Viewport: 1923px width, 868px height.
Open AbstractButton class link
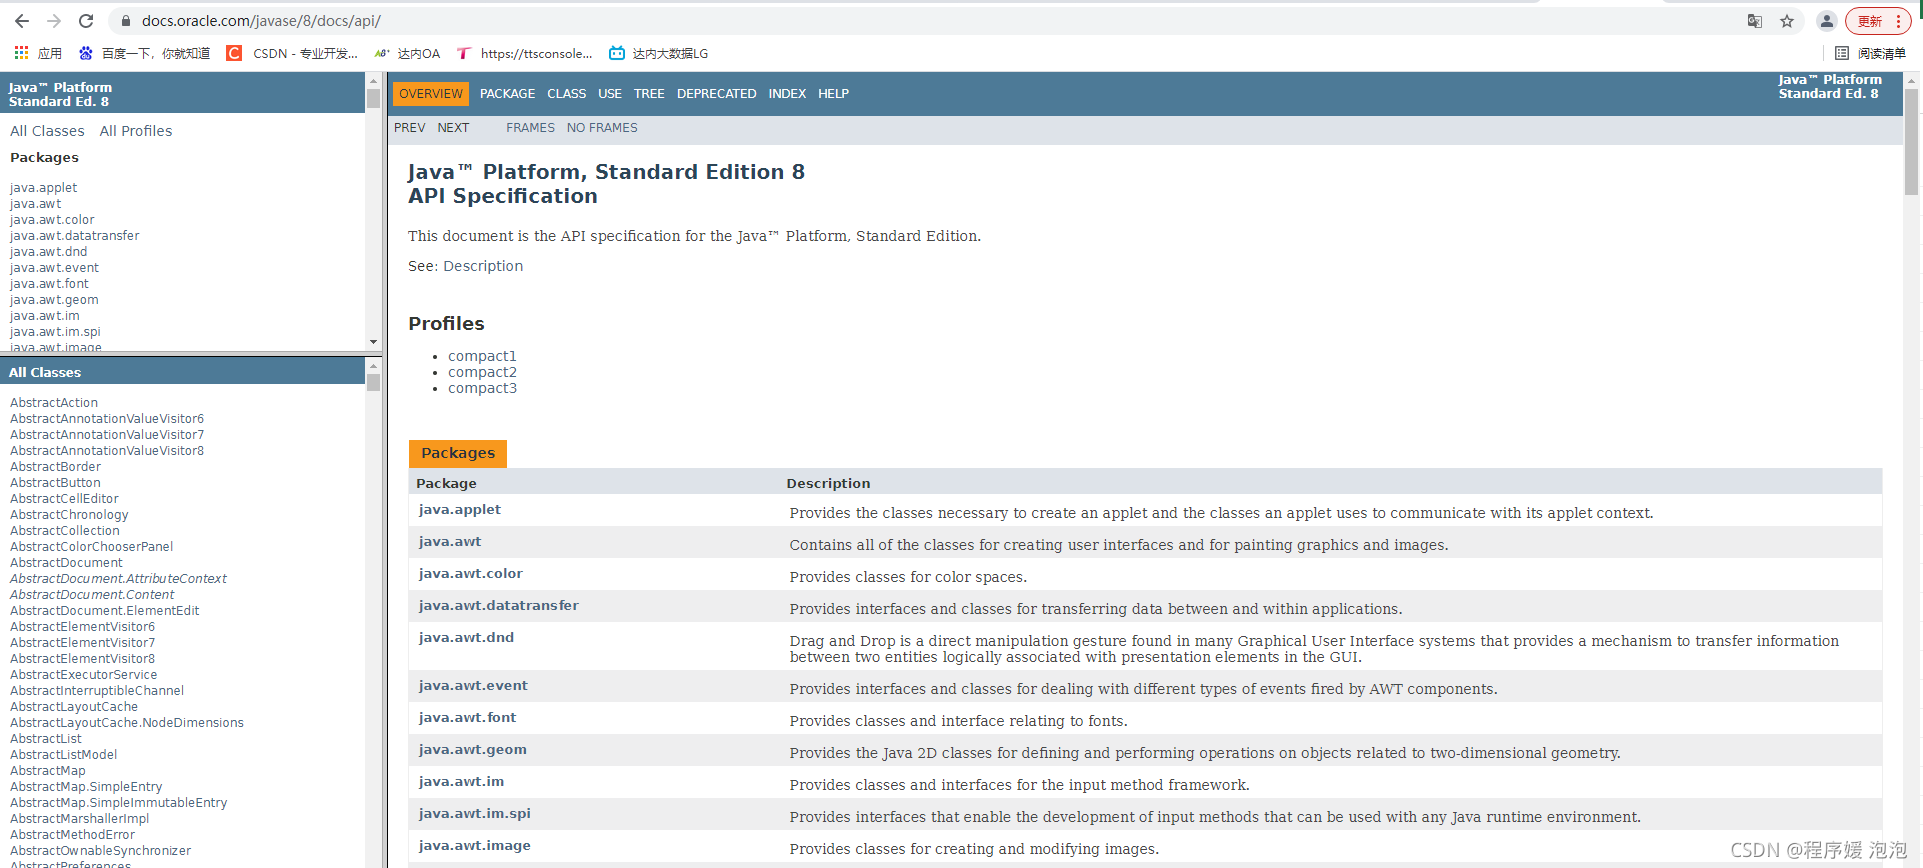55,483
